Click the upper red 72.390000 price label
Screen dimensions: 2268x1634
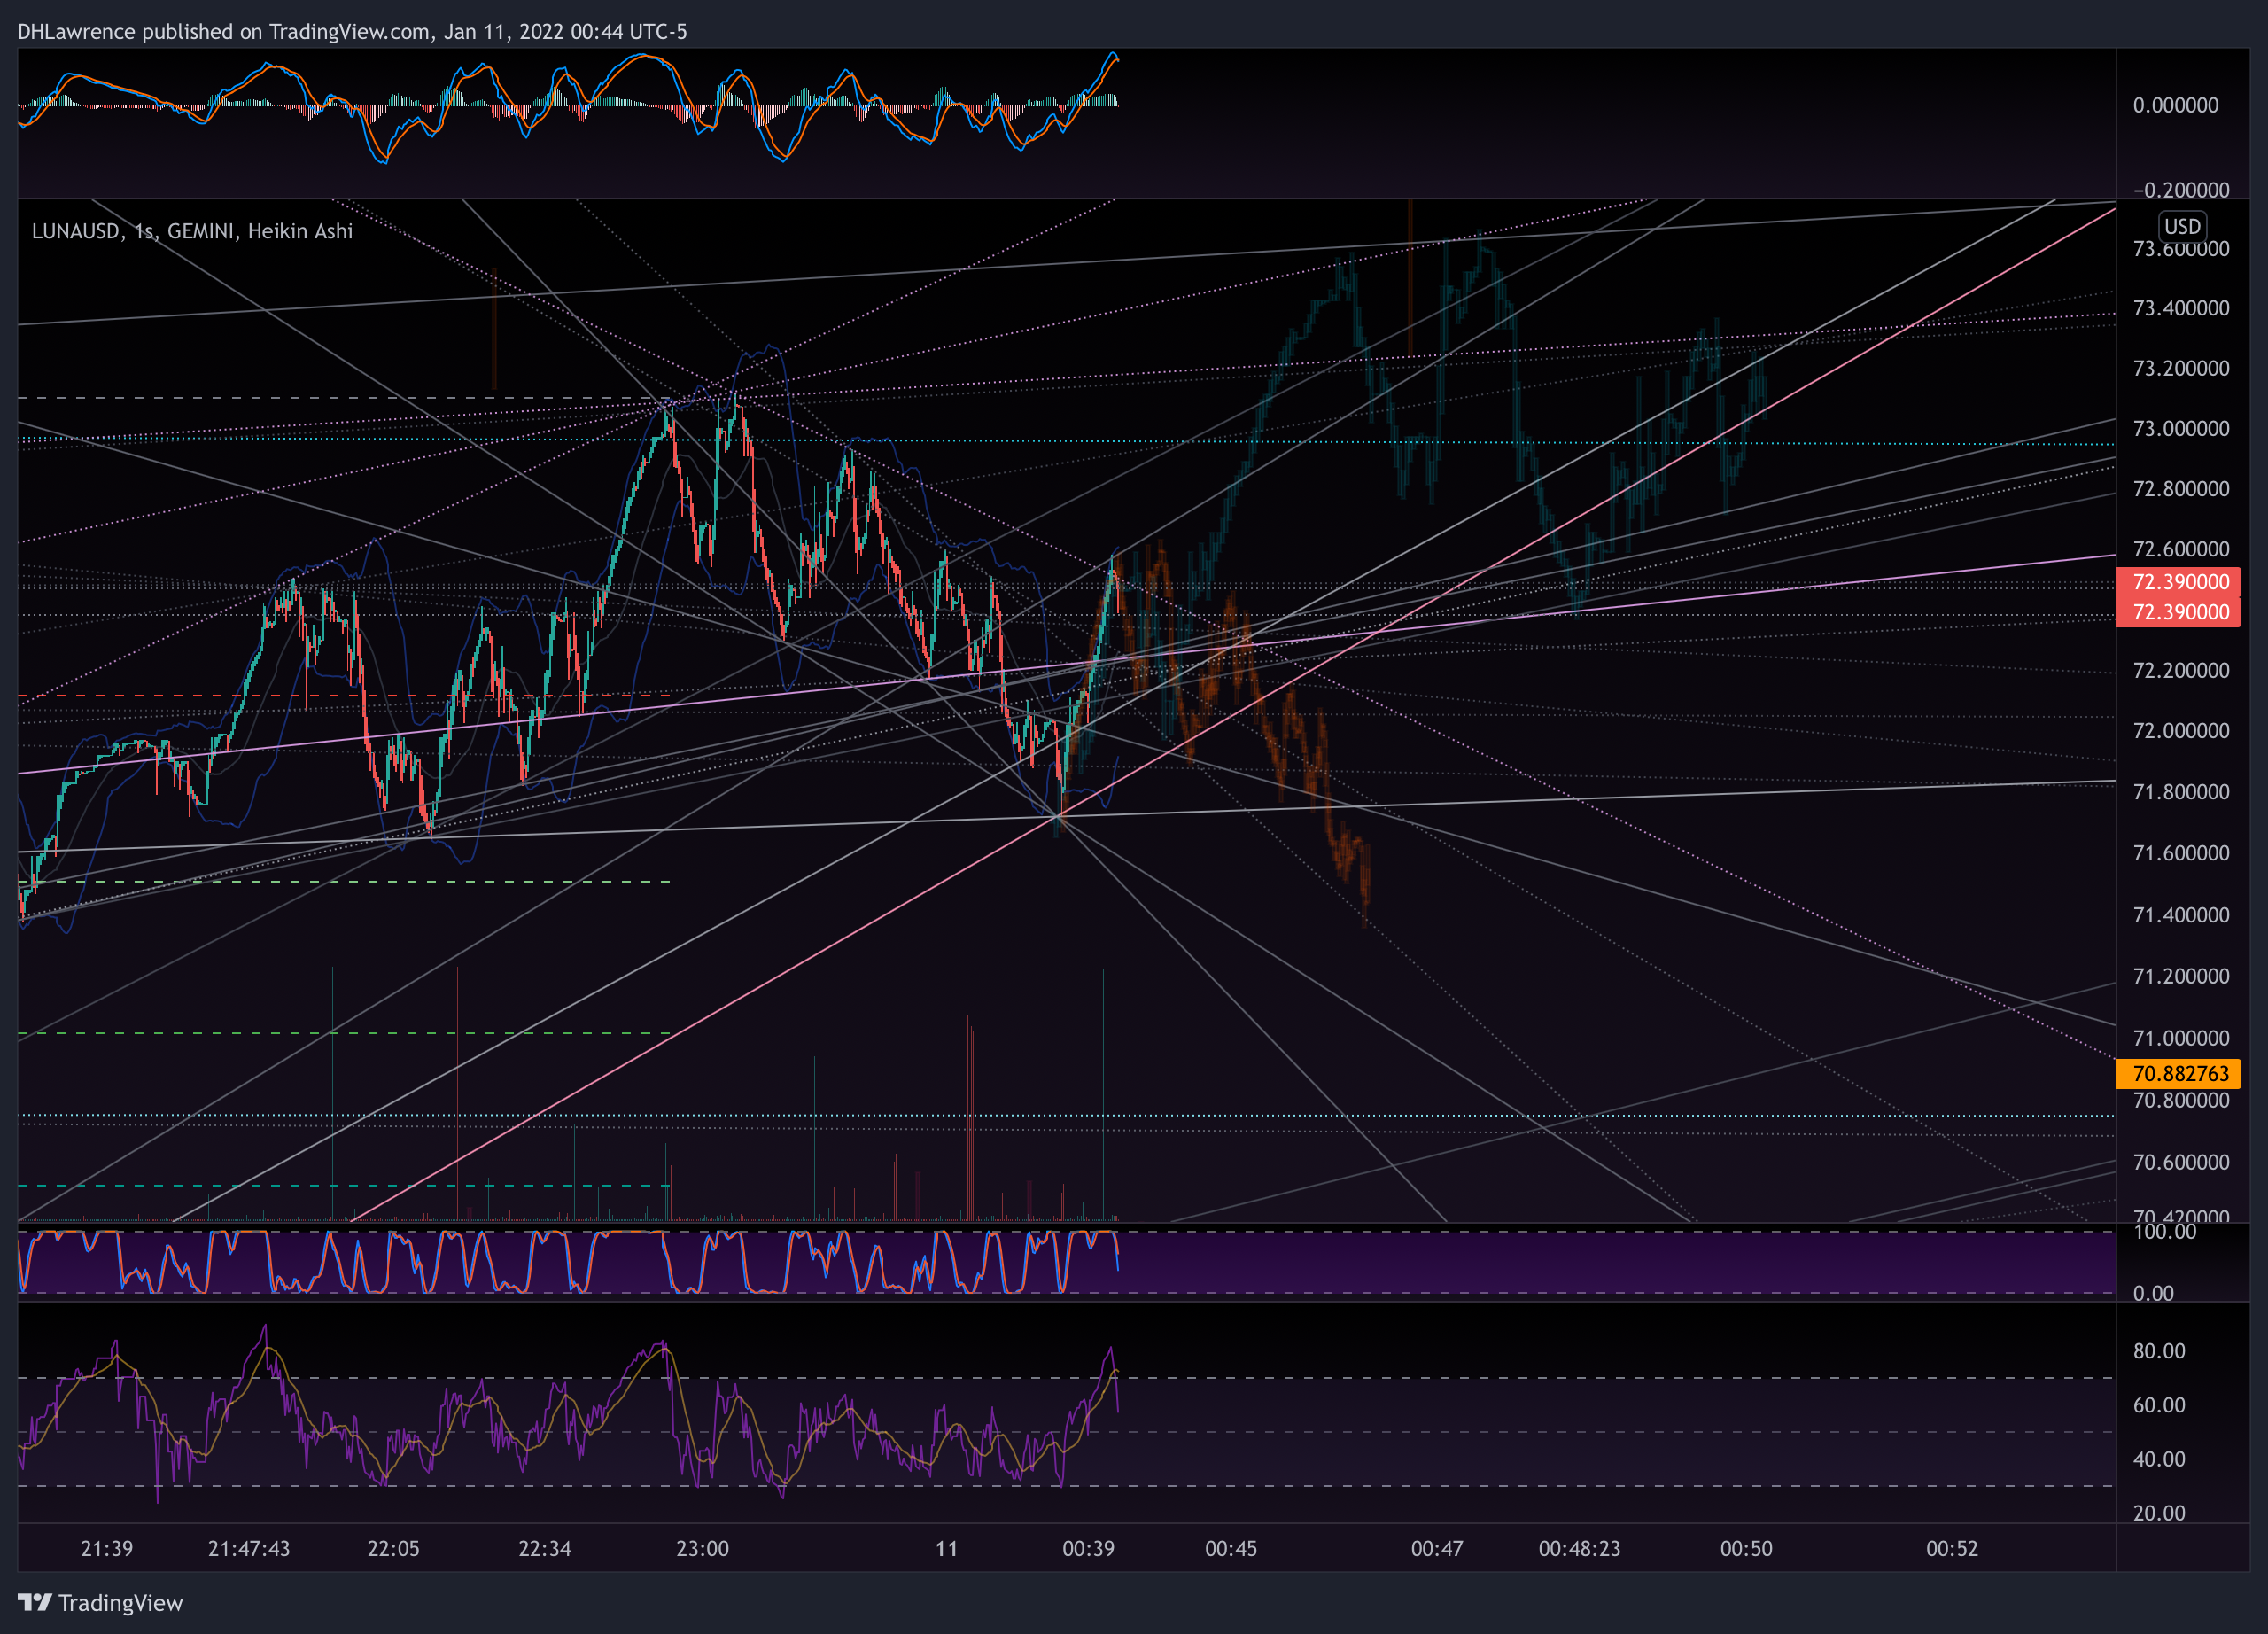pos(2178,581)
